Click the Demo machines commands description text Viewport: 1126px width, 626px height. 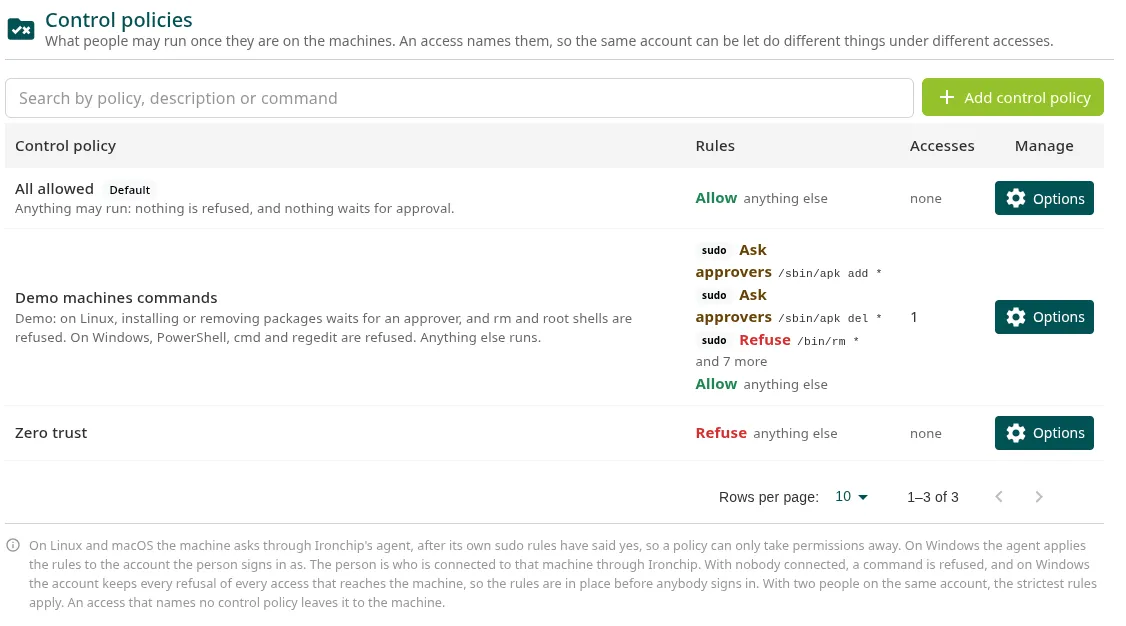pos(323,328)
